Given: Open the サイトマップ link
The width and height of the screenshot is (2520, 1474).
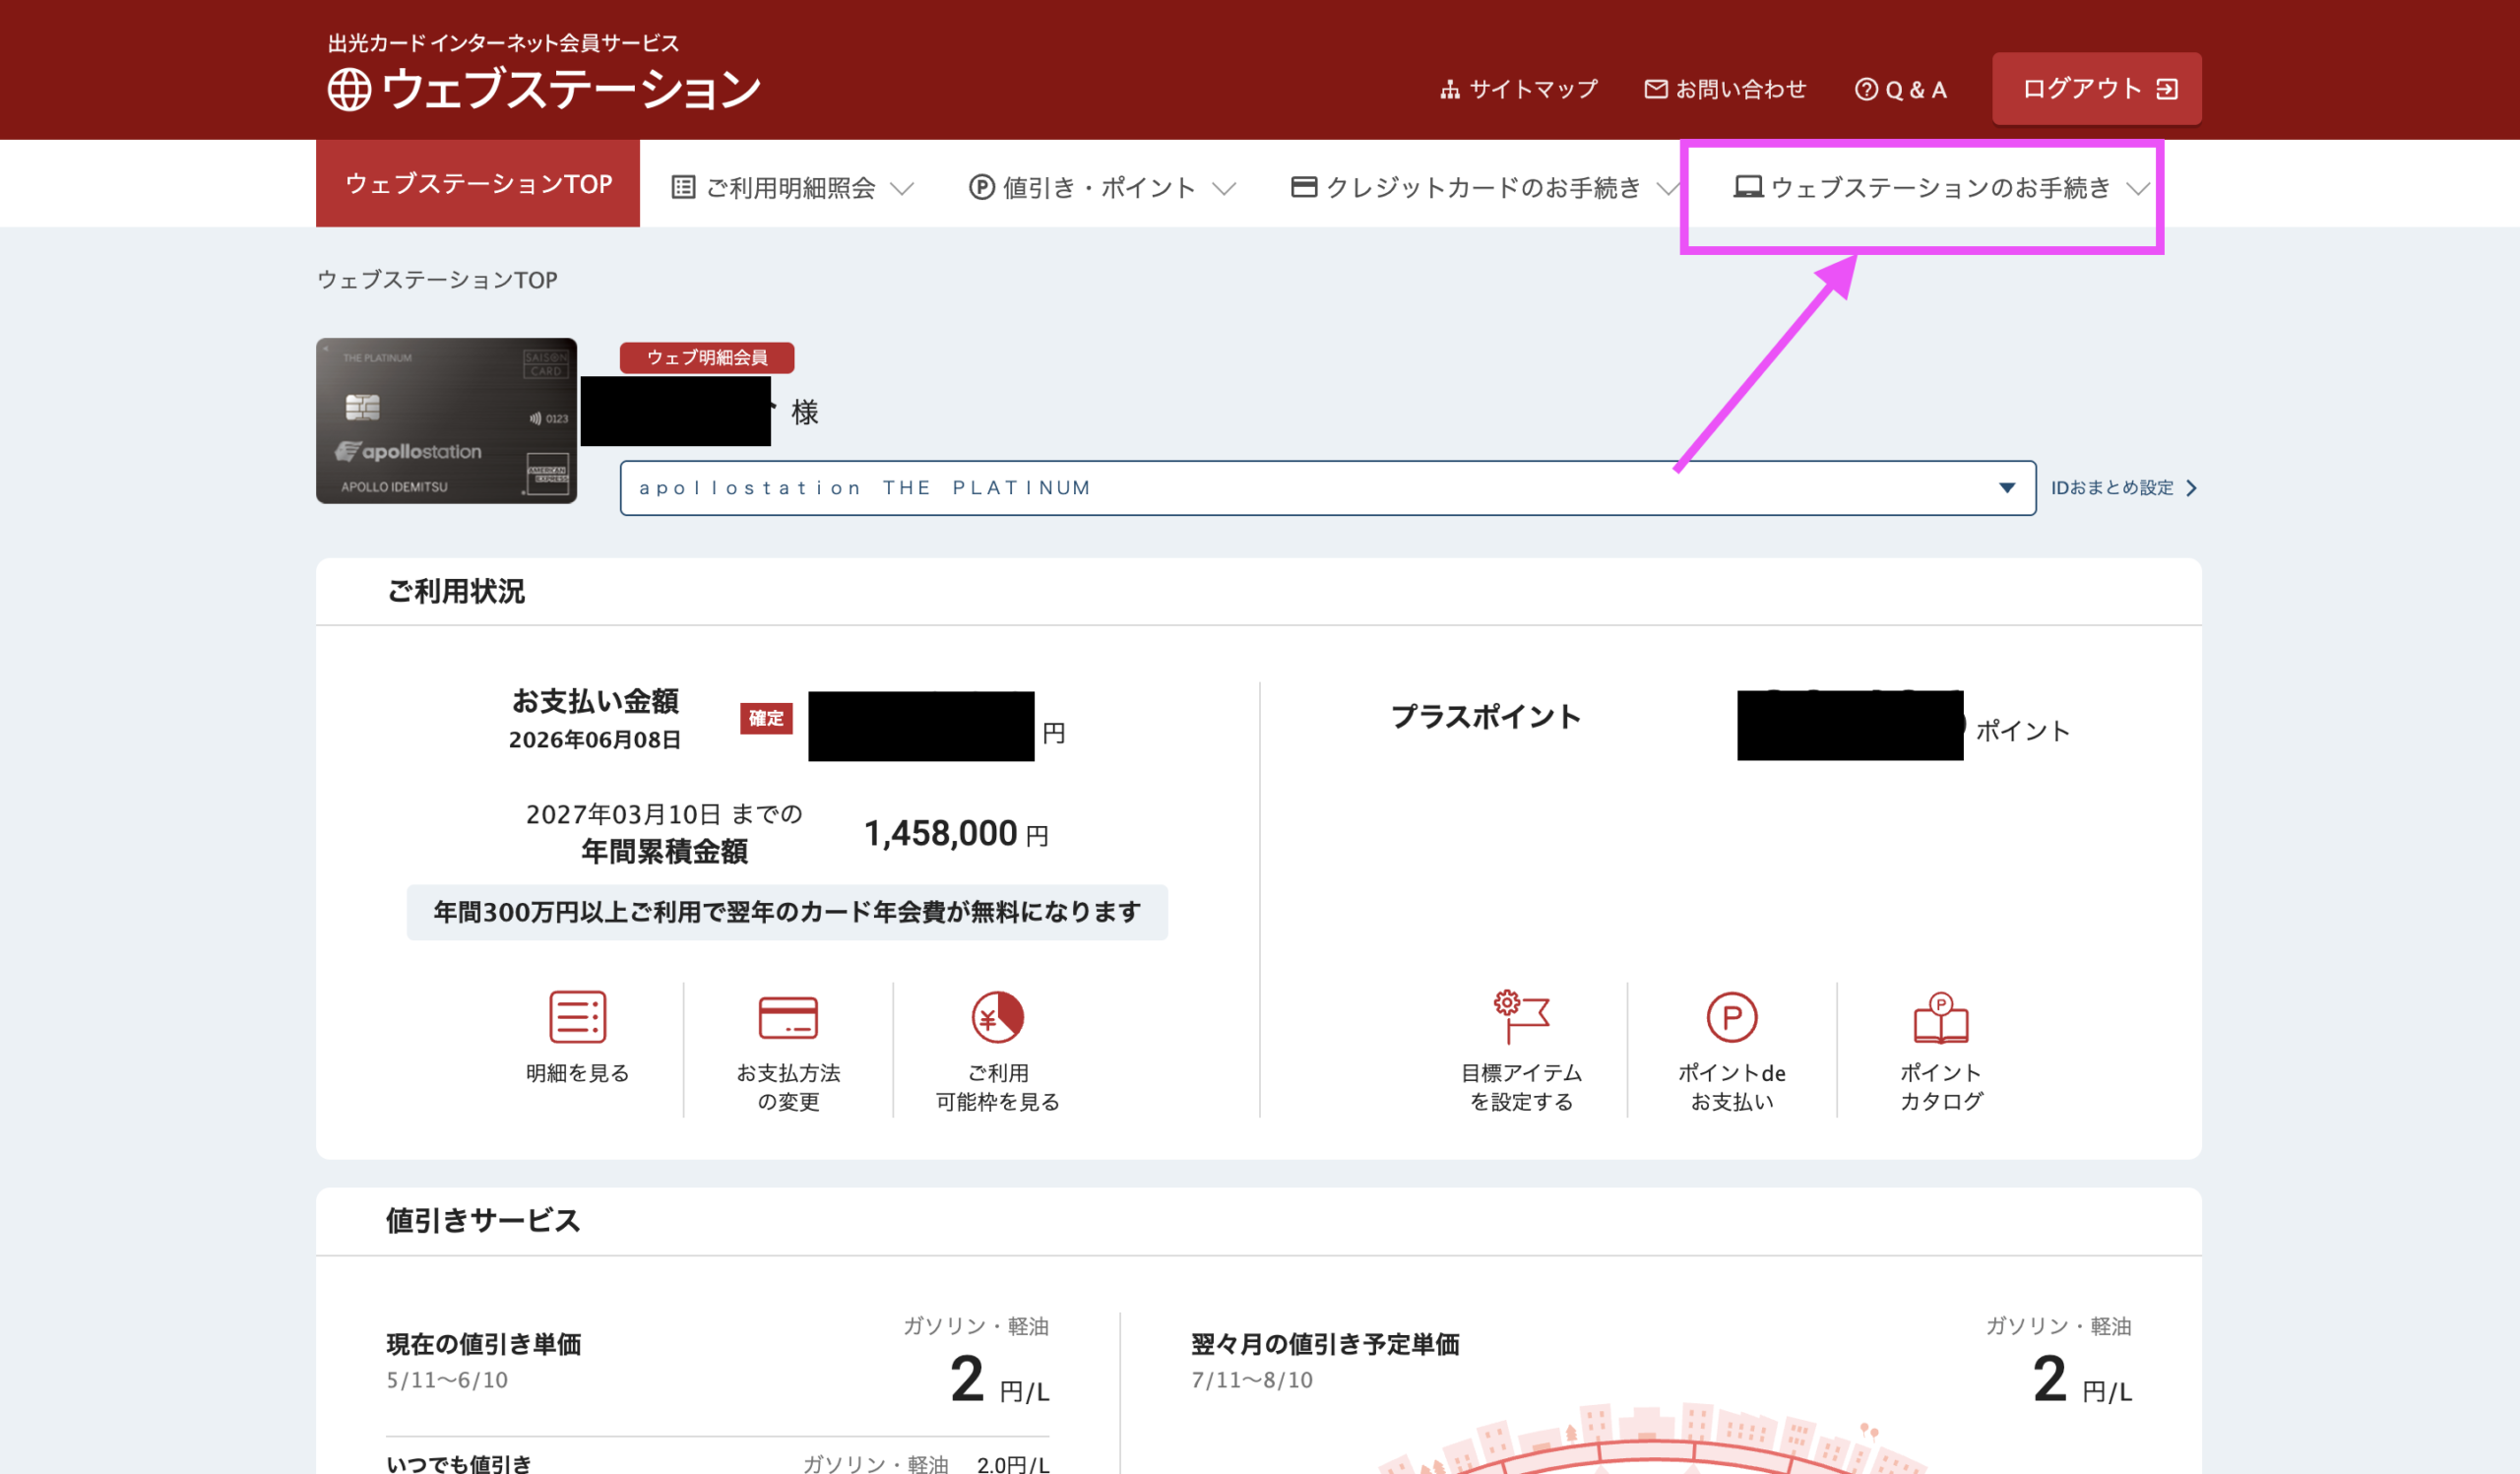Looking at the screenshot, I should point(1518,89).
